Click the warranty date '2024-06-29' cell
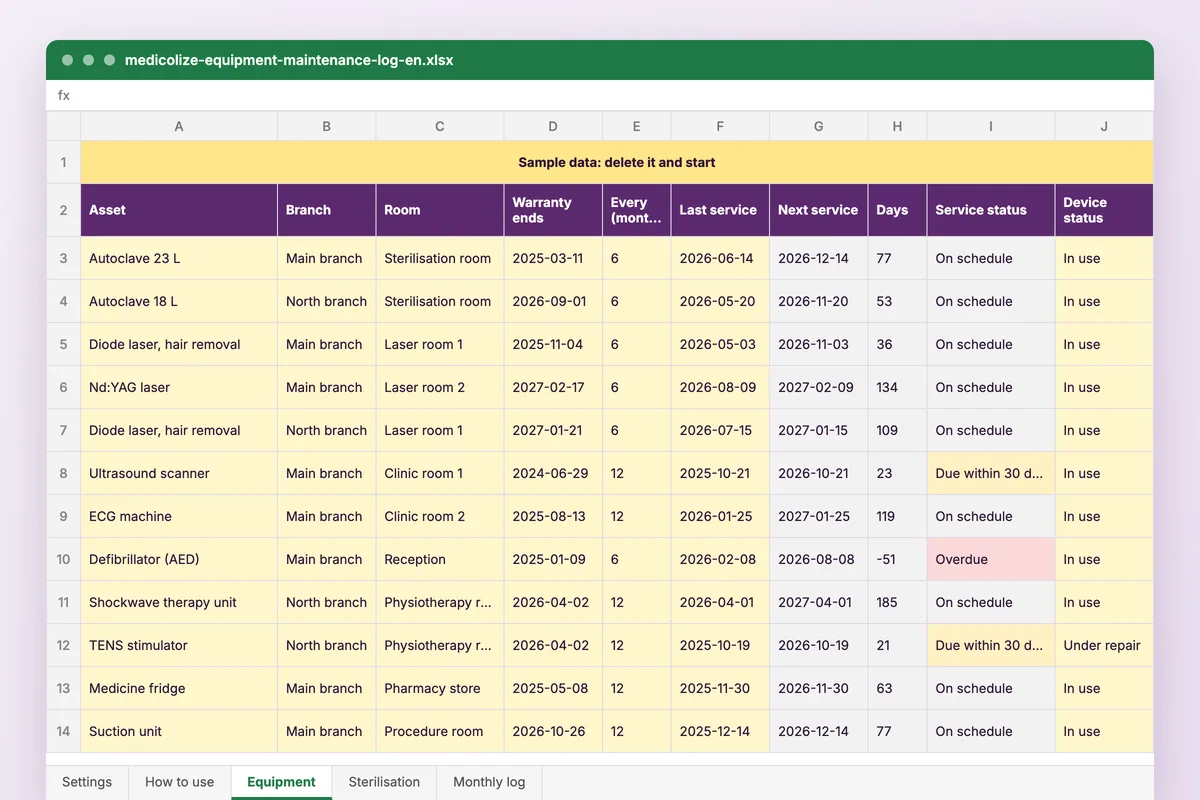Screen dimensions: 1200x800 (x=553, y=473)
